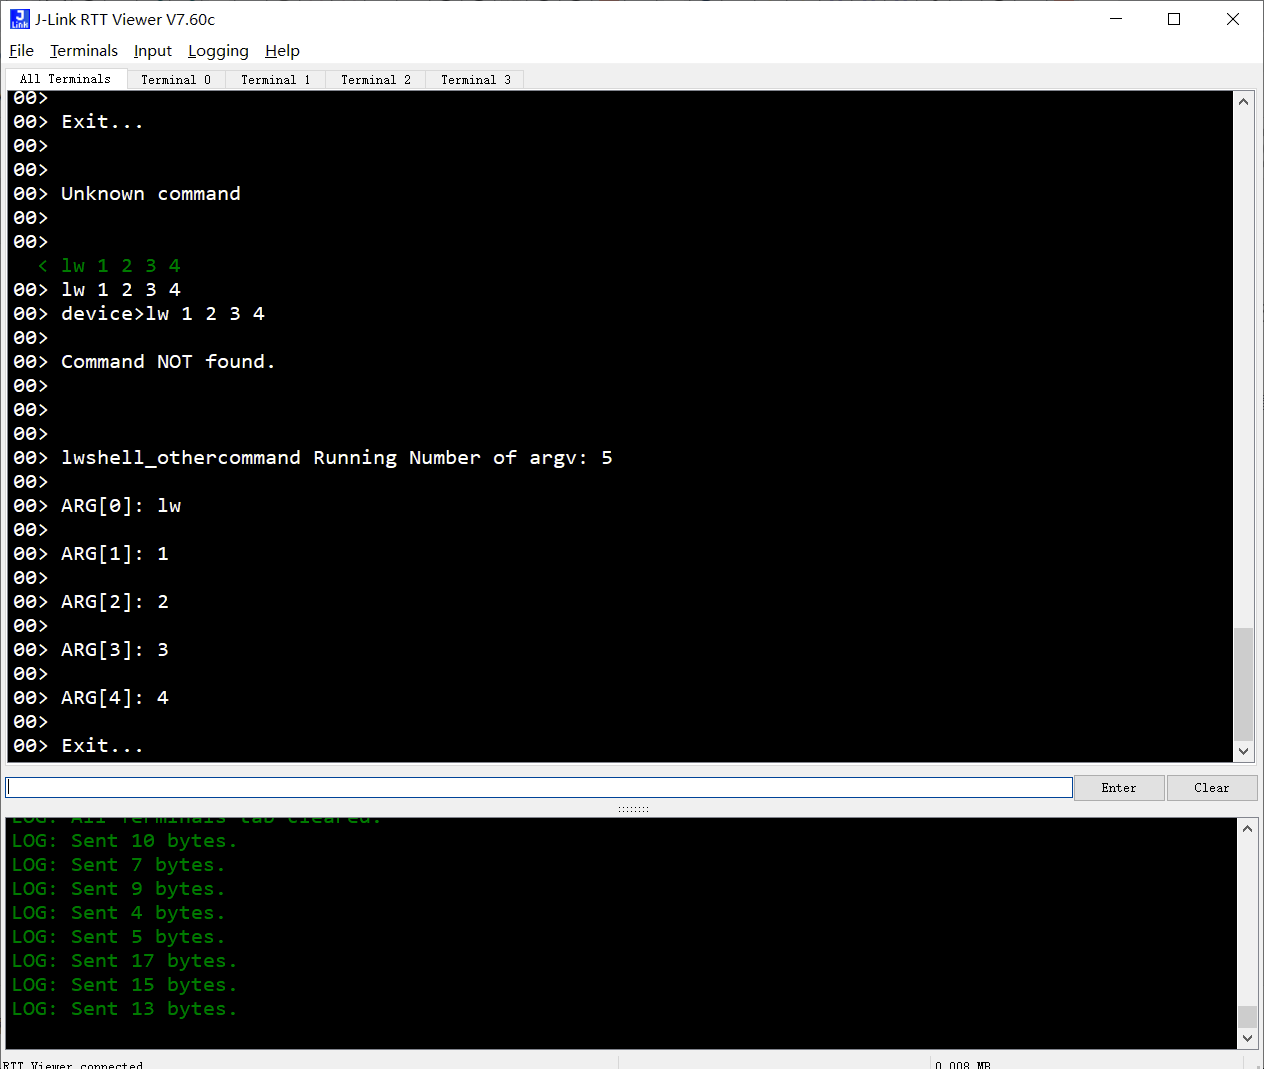Screen dimensions: 1264x1069
Task: Click the 'LOG: Sent 15 bytes.' entry
Action: click(x=125, y=985)
